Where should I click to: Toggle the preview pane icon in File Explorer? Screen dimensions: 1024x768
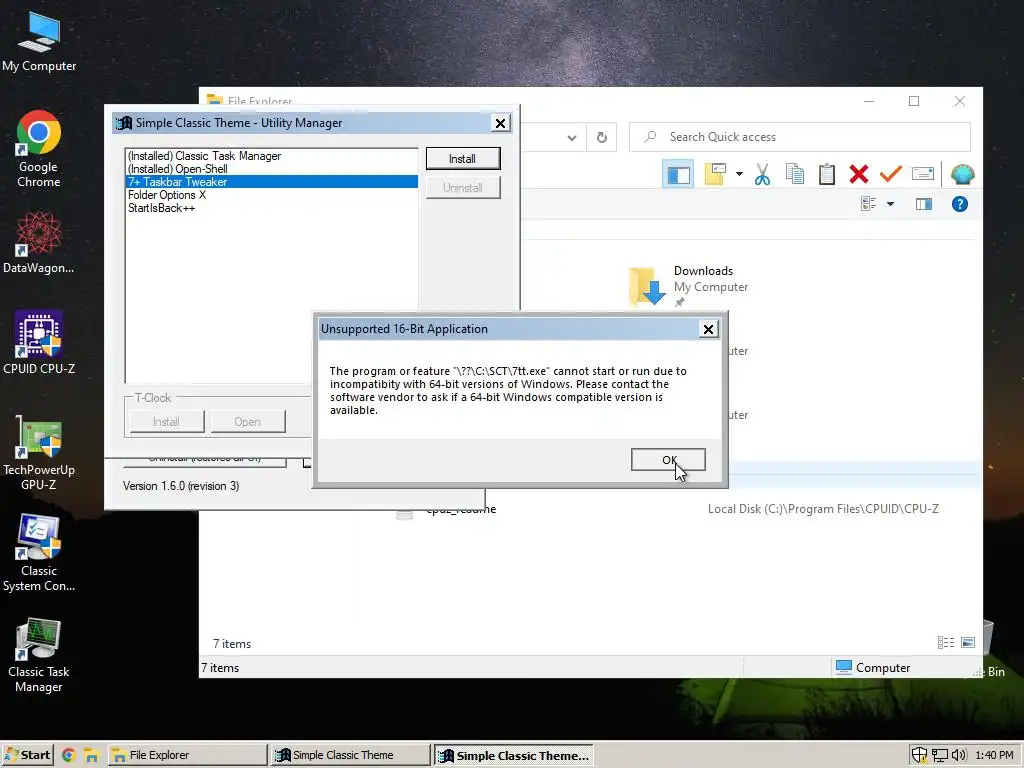click(923, 204)
